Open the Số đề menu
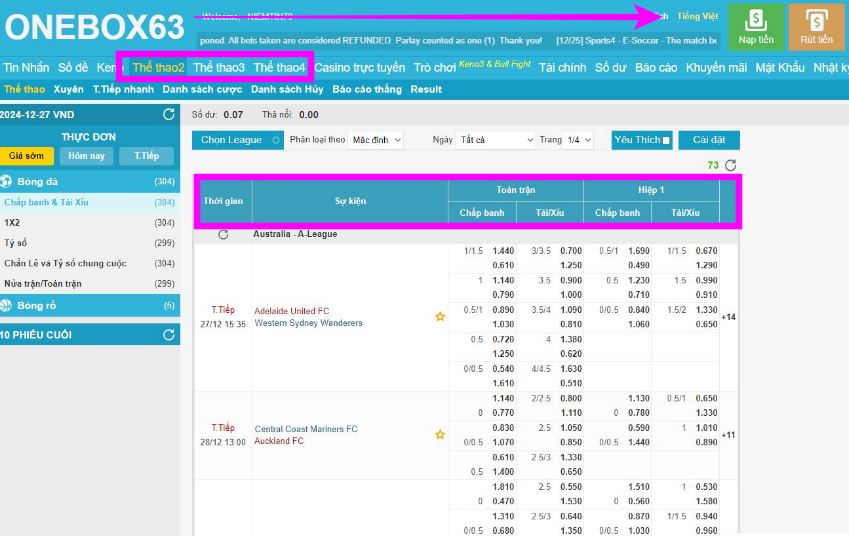 (x=73, y=68)
